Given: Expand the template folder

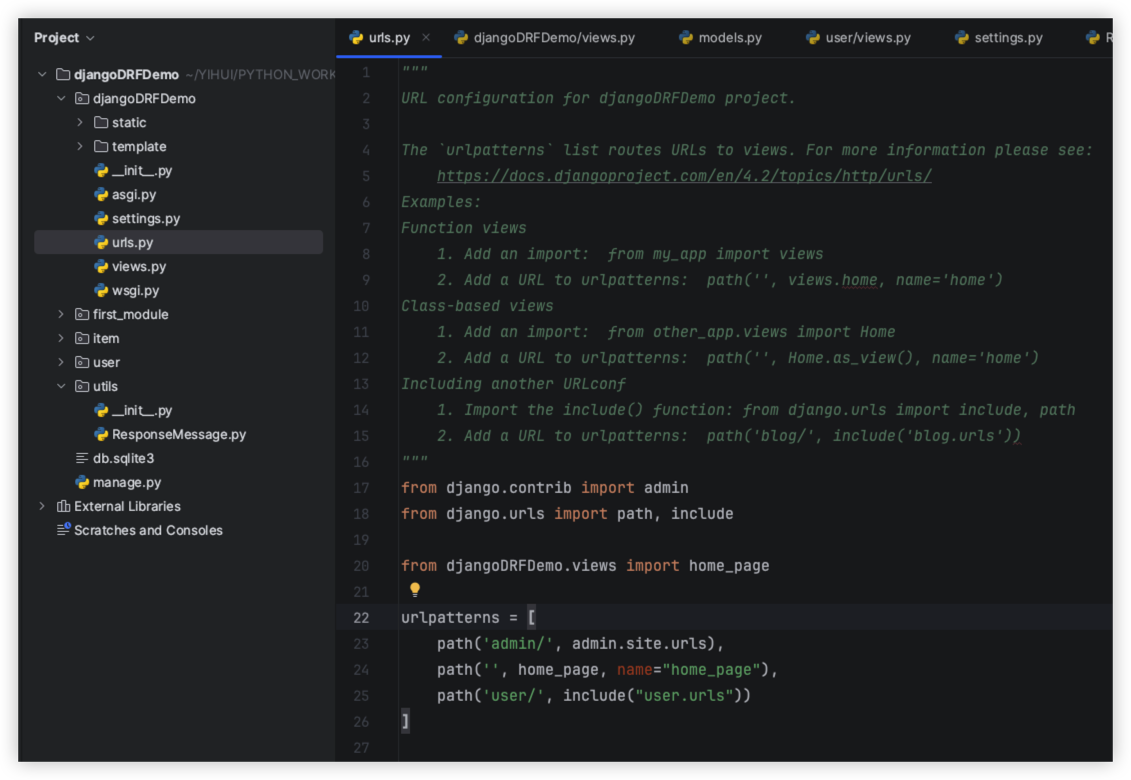Looking at the screenshot, I should (80, 146).
